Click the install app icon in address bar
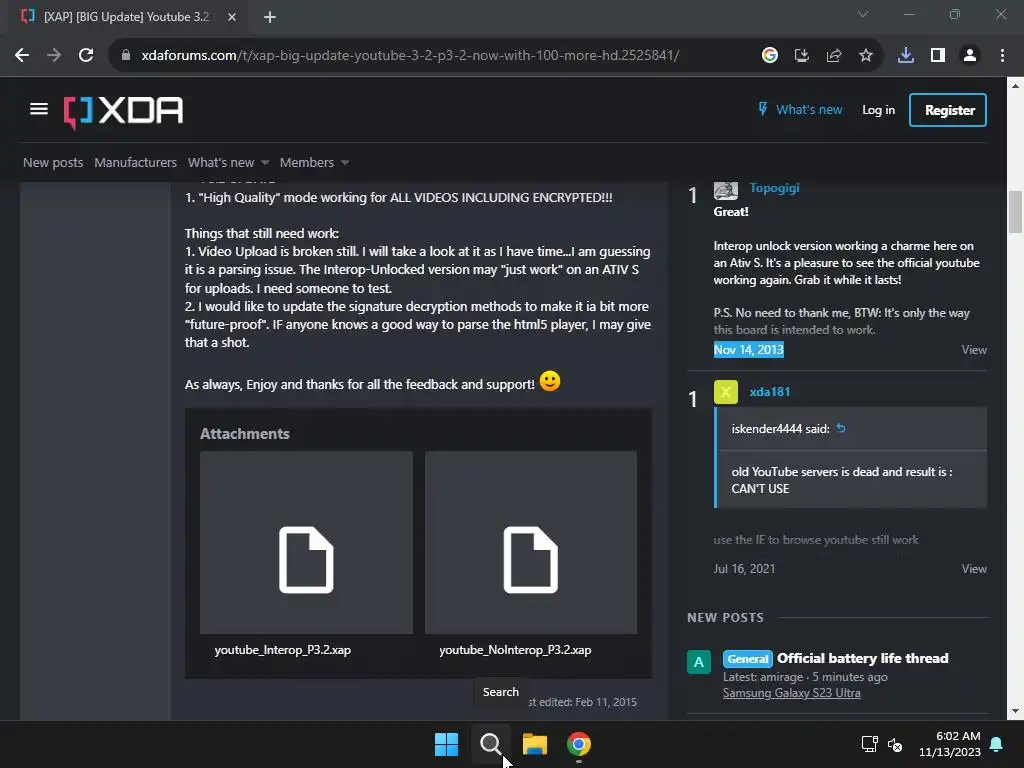This screenshot has width=1024, height=768. coord(801,56)
